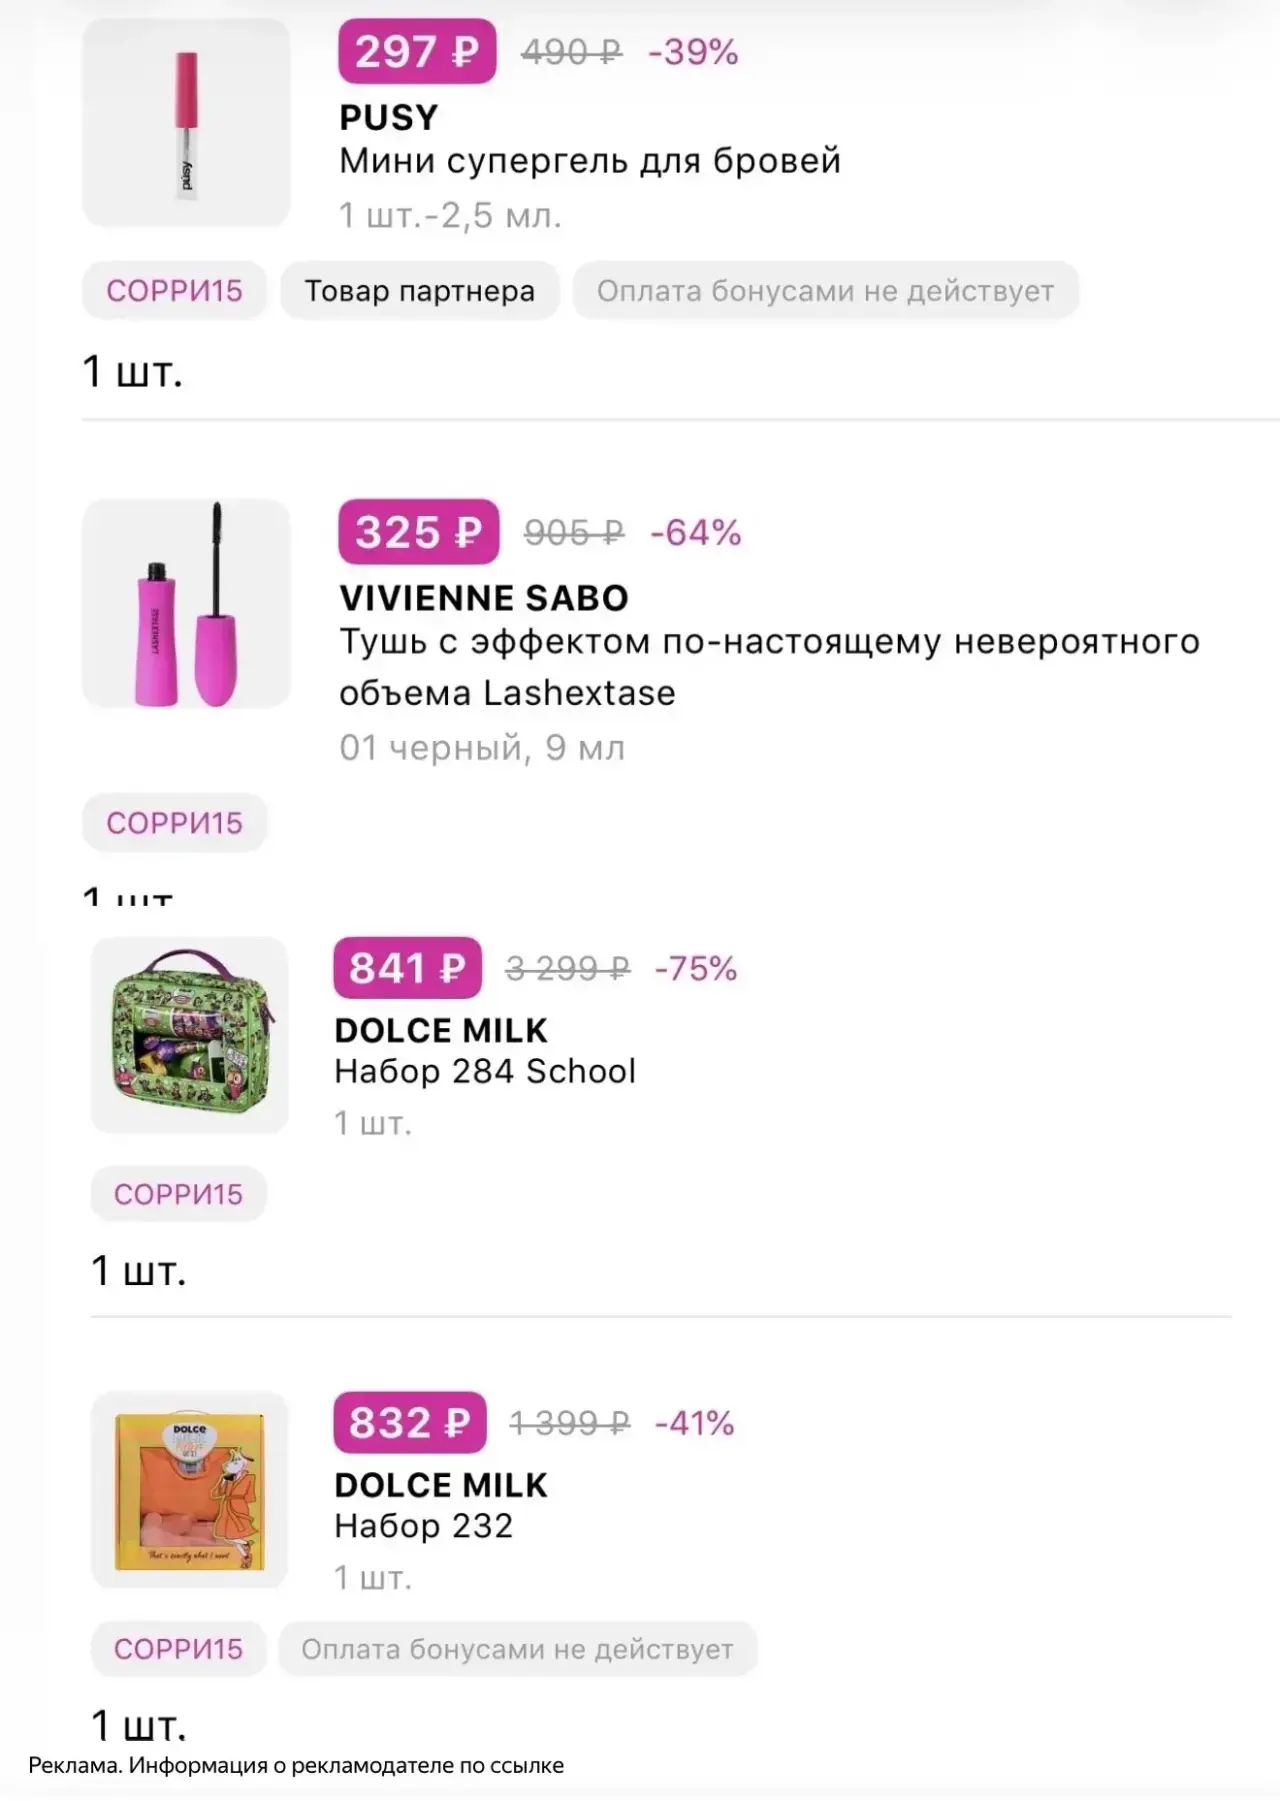Open the "Набор 284 School" product title
The width and height of the screenshot is (1280, 1801).
coord(485,1071)
